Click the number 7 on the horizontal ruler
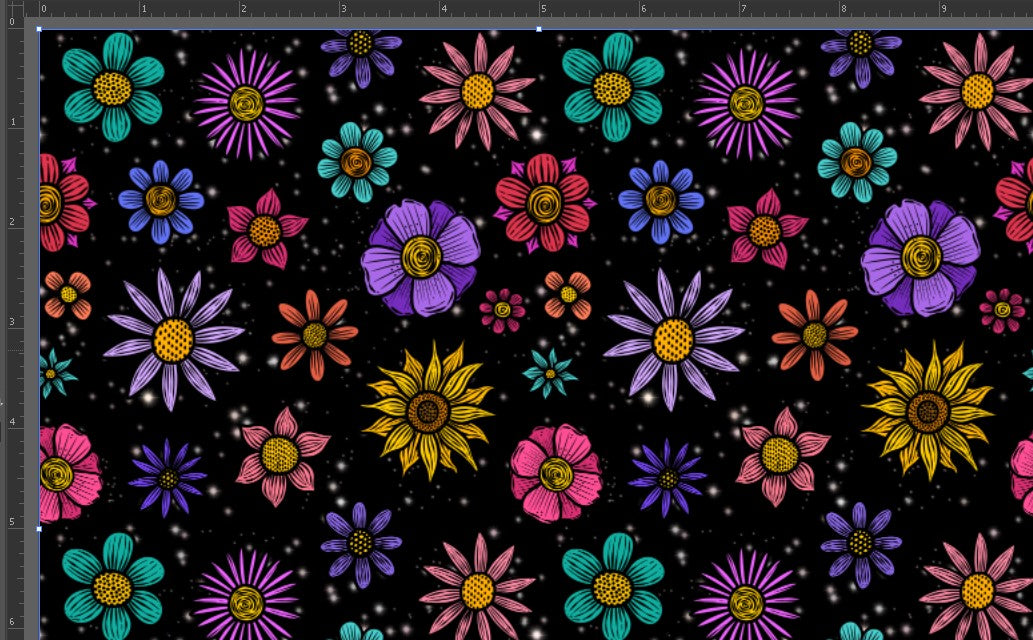Image resolution: width=1033 pixels, height=640 pixels. tap(743, 9)
